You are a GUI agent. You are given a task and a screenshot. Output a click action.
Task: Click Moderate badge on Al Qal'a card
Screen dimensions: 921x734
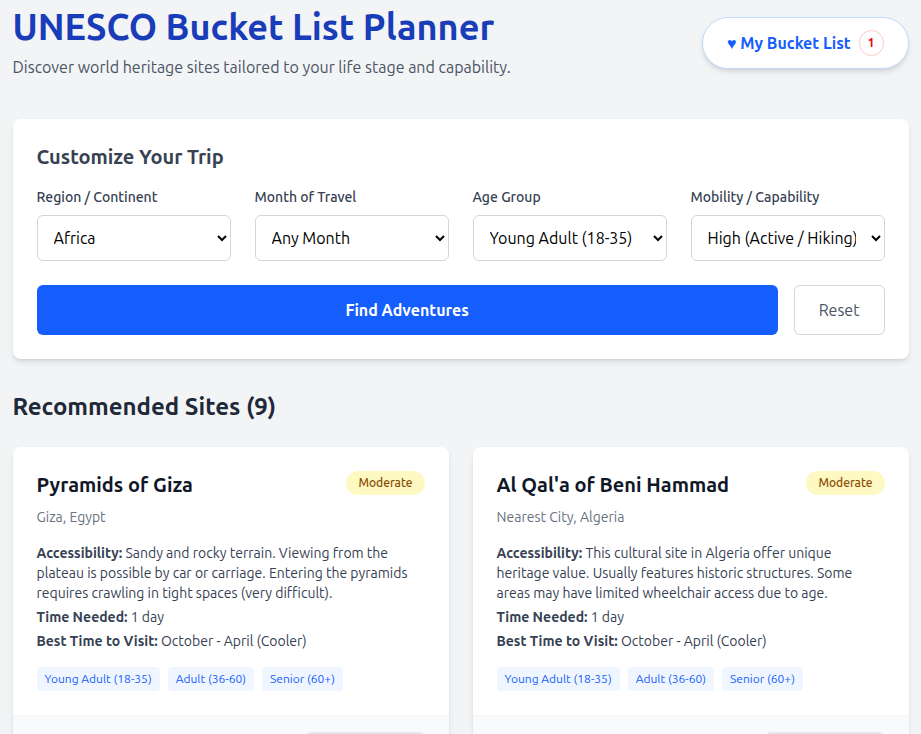tap(845, 483)
